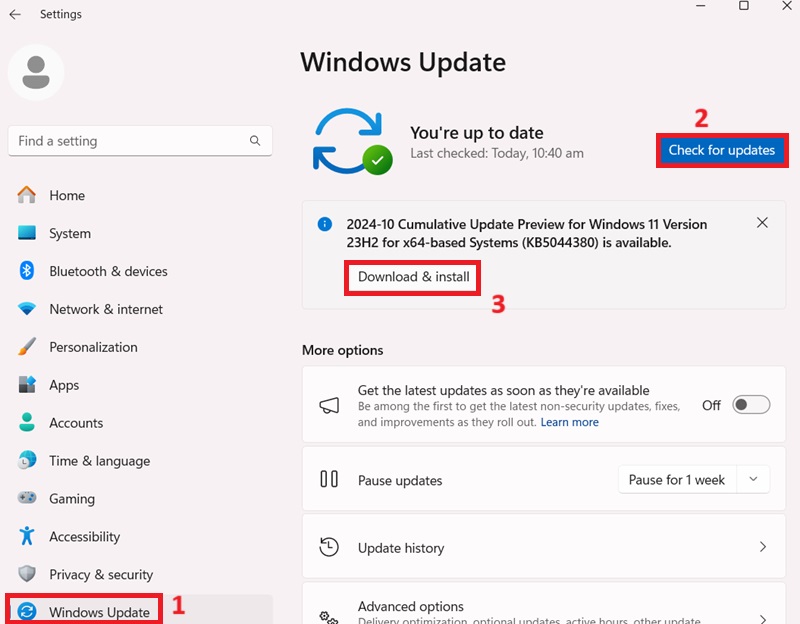Minimize the Settings window
Viewport: 800px width, 624px height.
(x=701, y=6)
